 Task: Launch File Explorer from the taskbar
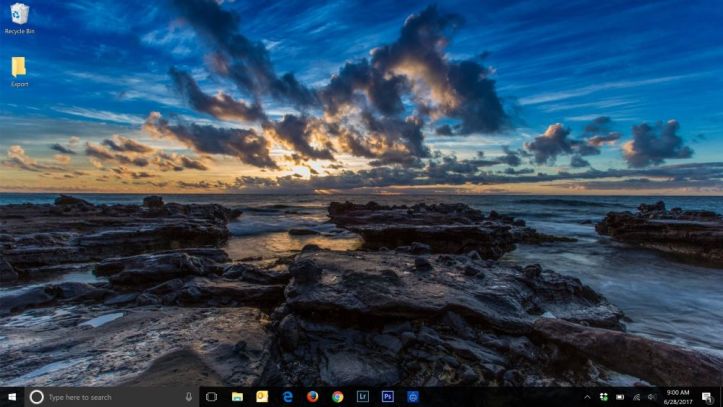click(237, 397)
